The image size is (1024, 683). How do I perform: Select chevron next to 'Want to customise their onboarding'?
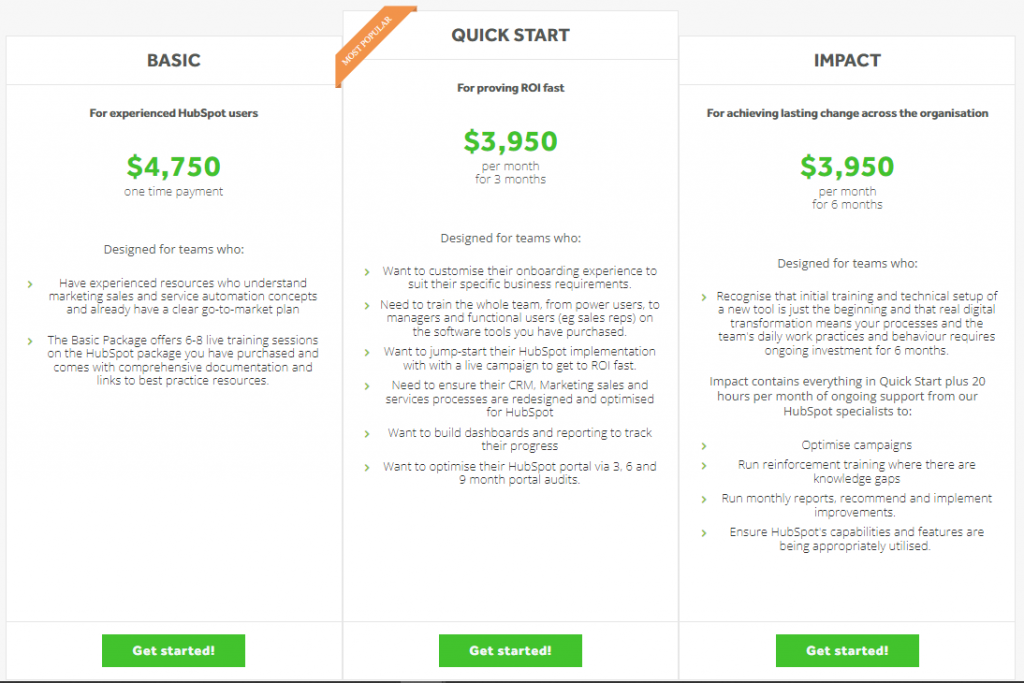367,272
